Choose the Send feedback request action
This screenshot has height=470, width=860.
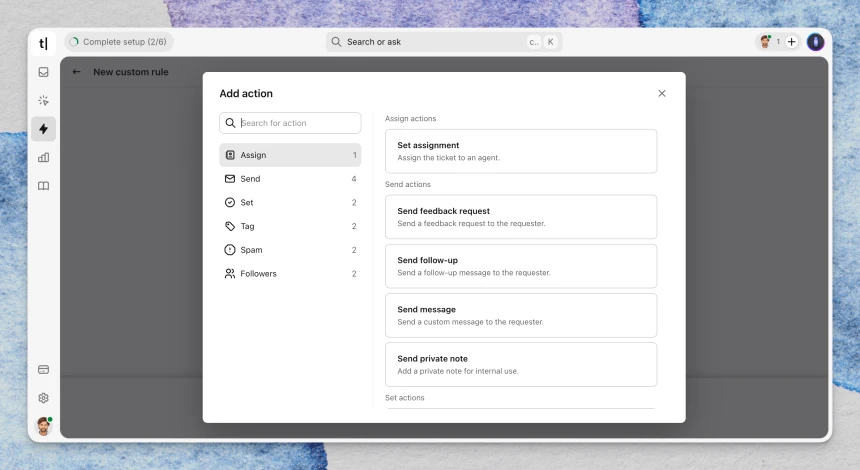click(521, 217)
